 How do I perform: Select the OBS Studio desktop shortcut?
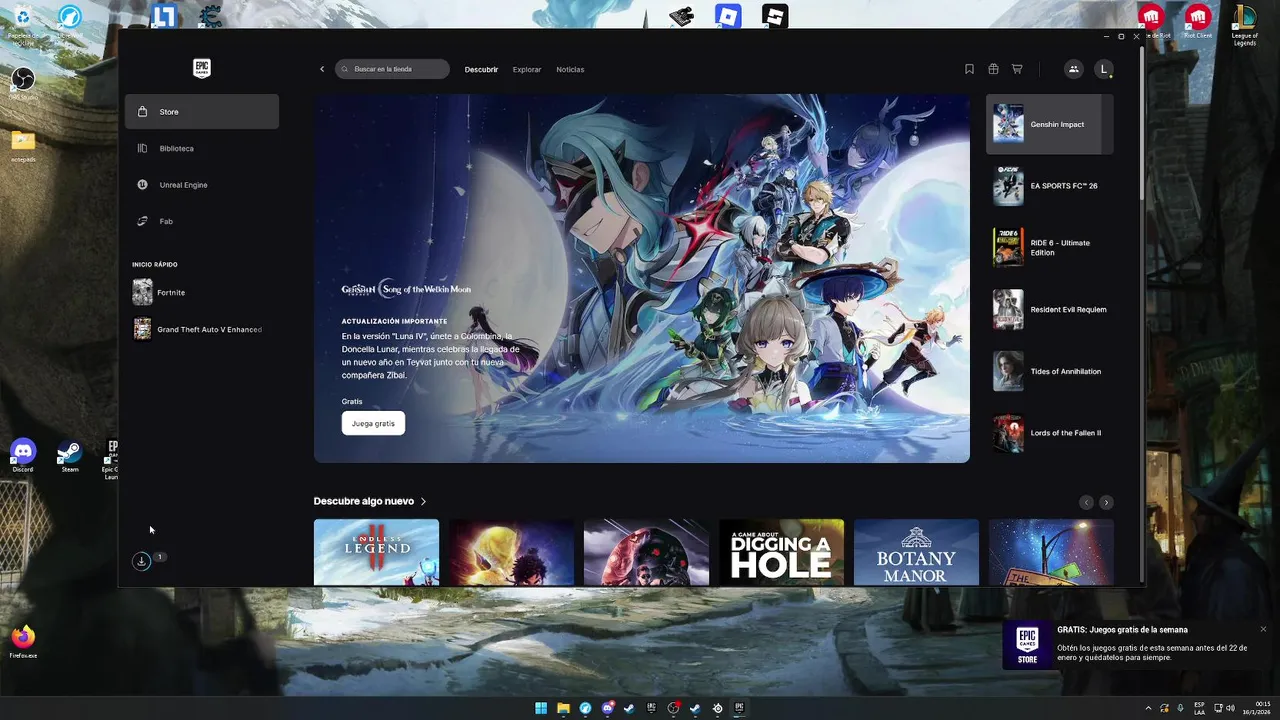[x=23, y=83]
